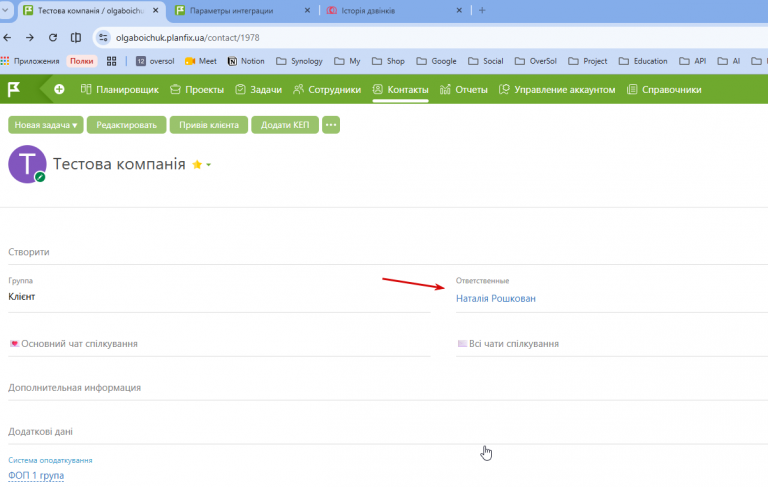Image resolution: width=768 pixels, height=487 pixels.
Task: Click the Додаткові дані section heading
Action: (x=41, y=432)
